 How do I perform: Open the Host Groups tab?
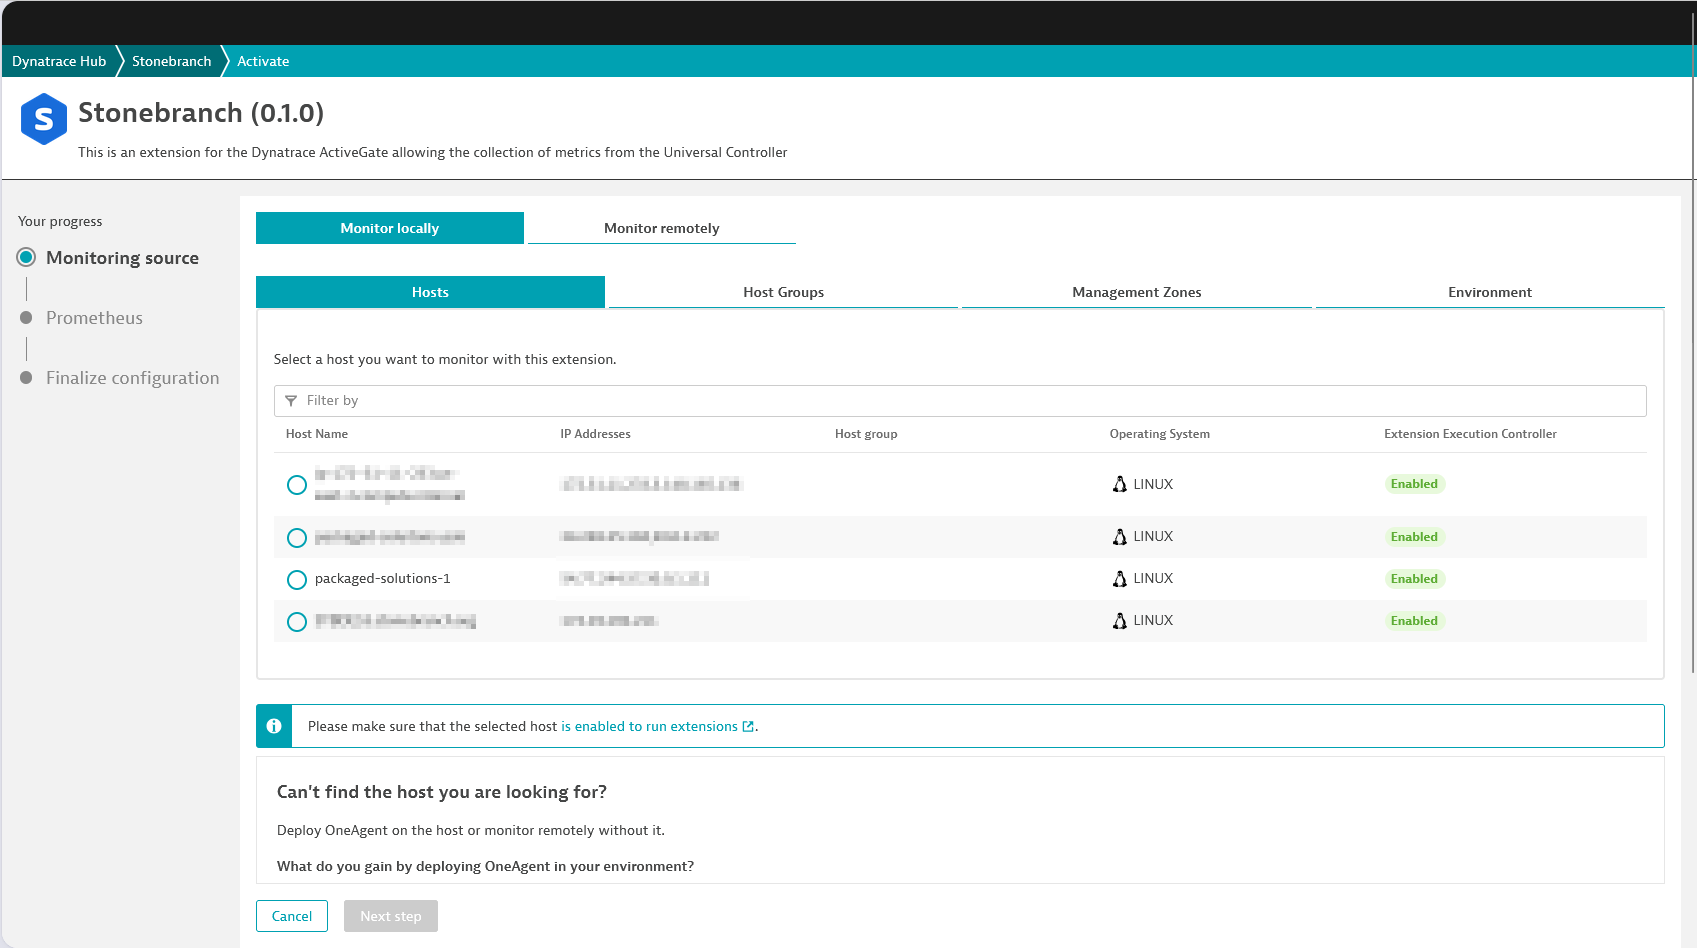click(784, 292)
